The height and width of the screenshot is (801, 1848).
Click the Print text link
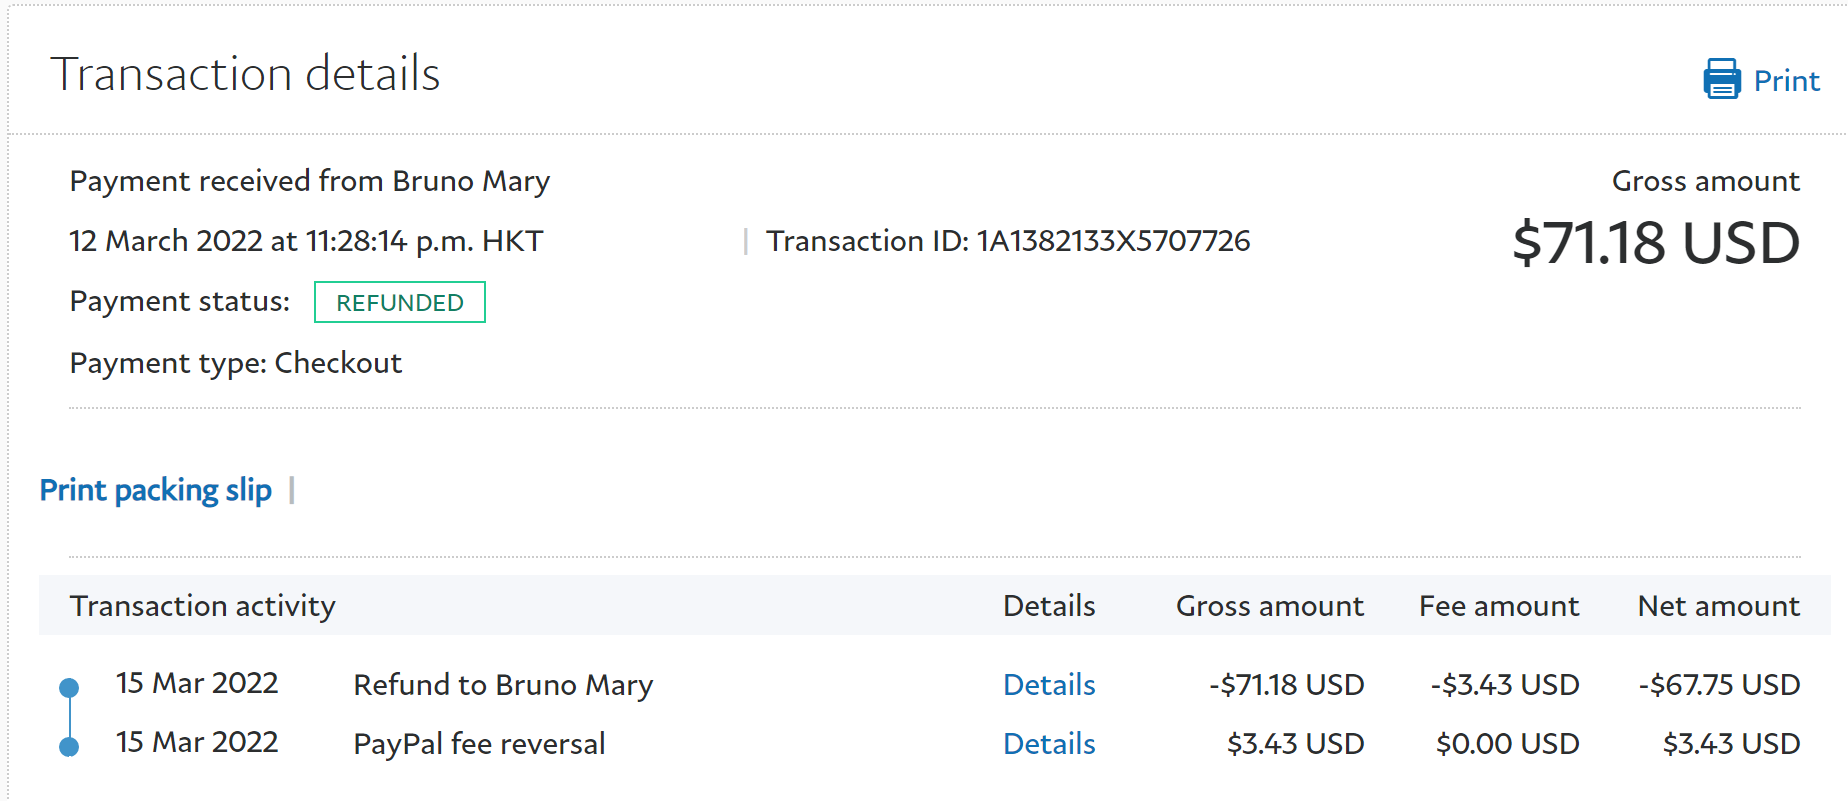point(1786,81)
